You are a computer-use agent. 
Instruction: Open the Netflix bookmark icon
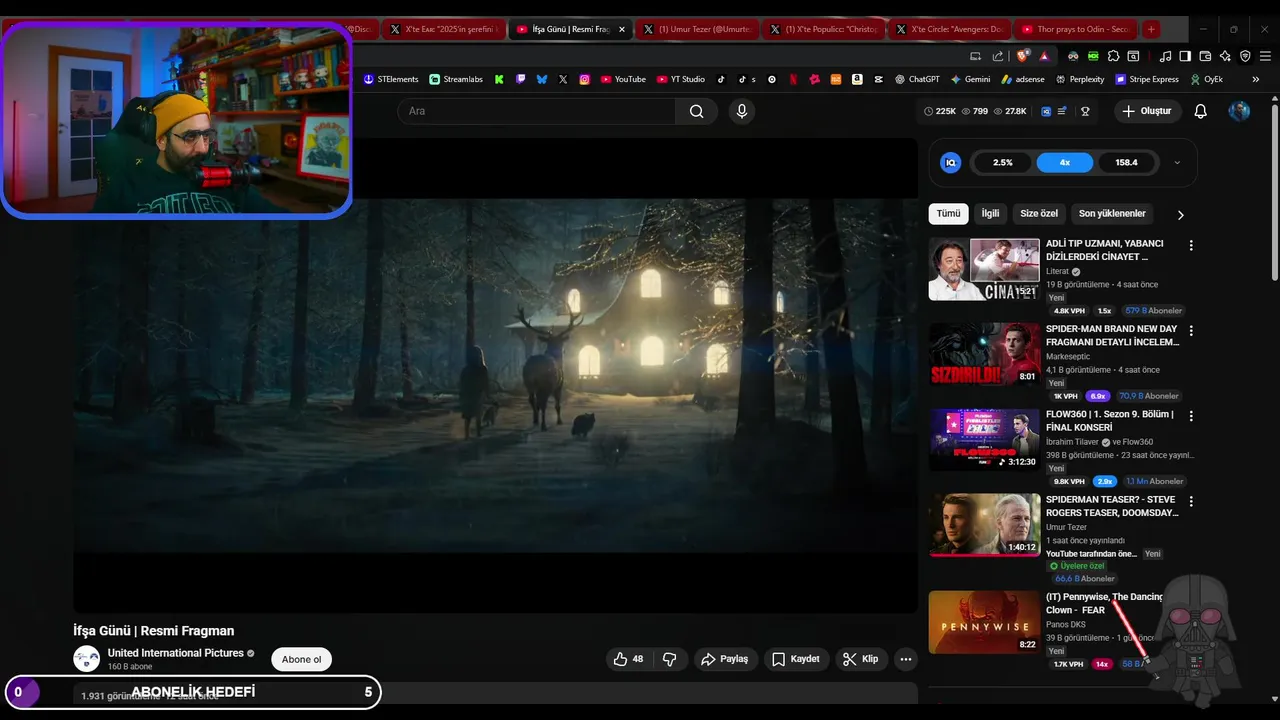[793, 79]
